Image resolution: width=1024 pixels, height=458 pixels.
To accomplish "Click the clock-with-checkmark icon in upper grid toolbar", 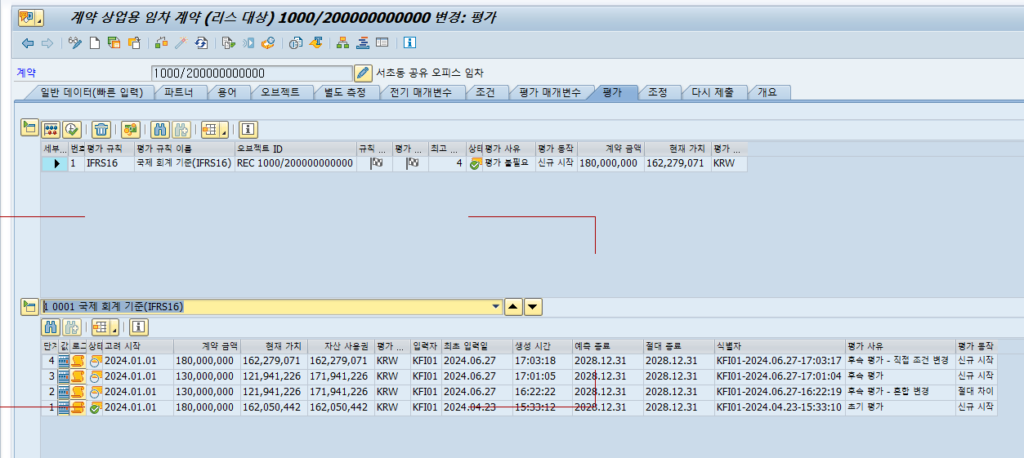I will tap(71, 129).
